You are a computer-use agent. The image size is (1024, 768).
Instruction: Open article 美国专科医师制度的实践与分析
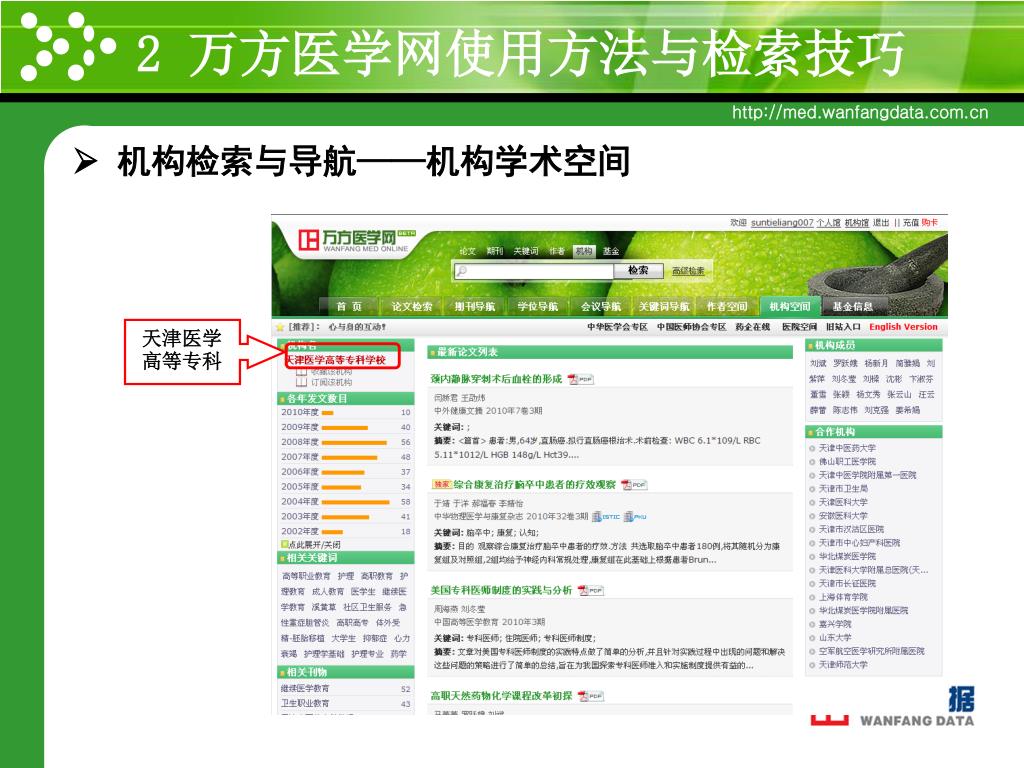click(x=501, y=590)
